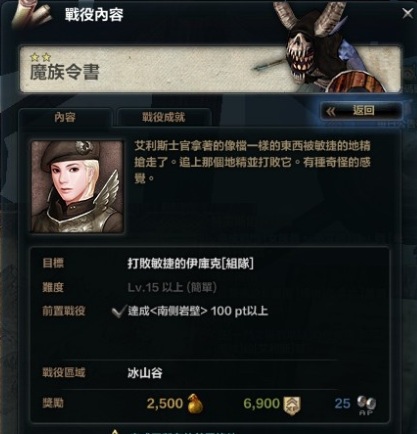Click the scroll icon beside 戰役內容
Image resolution: width=417 pixels, height=434 pixels.
(x=31, y=14)
